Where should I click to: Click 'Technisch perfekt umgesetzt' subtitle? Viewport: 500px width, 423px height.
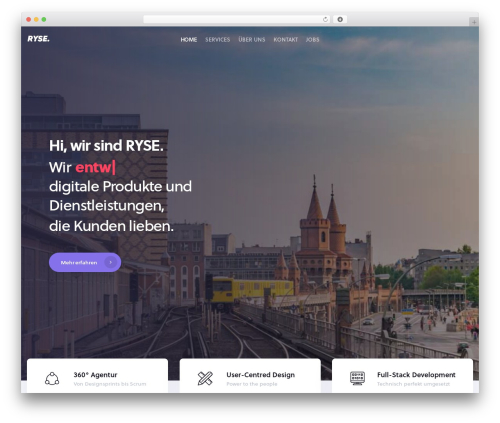pyautogui.click(x=413, y=384)
